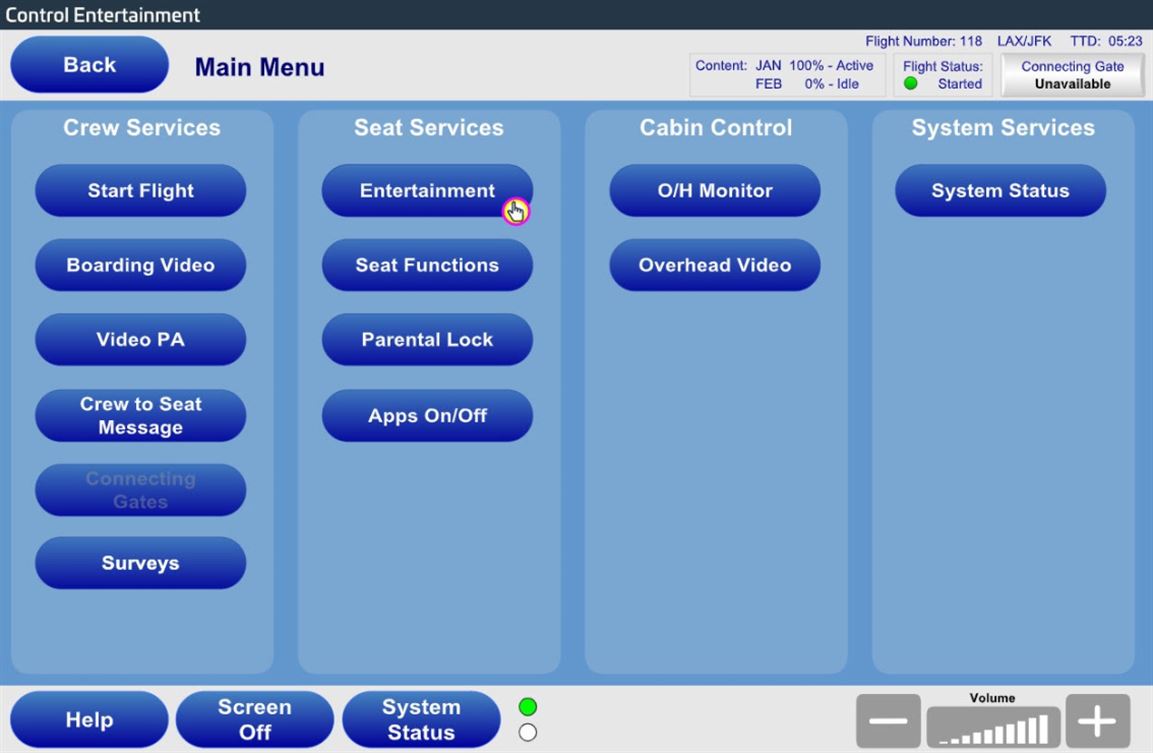Open the Parental Lock settings
The width and height of the screenshot is (1153, 753).
coord(427,340)
